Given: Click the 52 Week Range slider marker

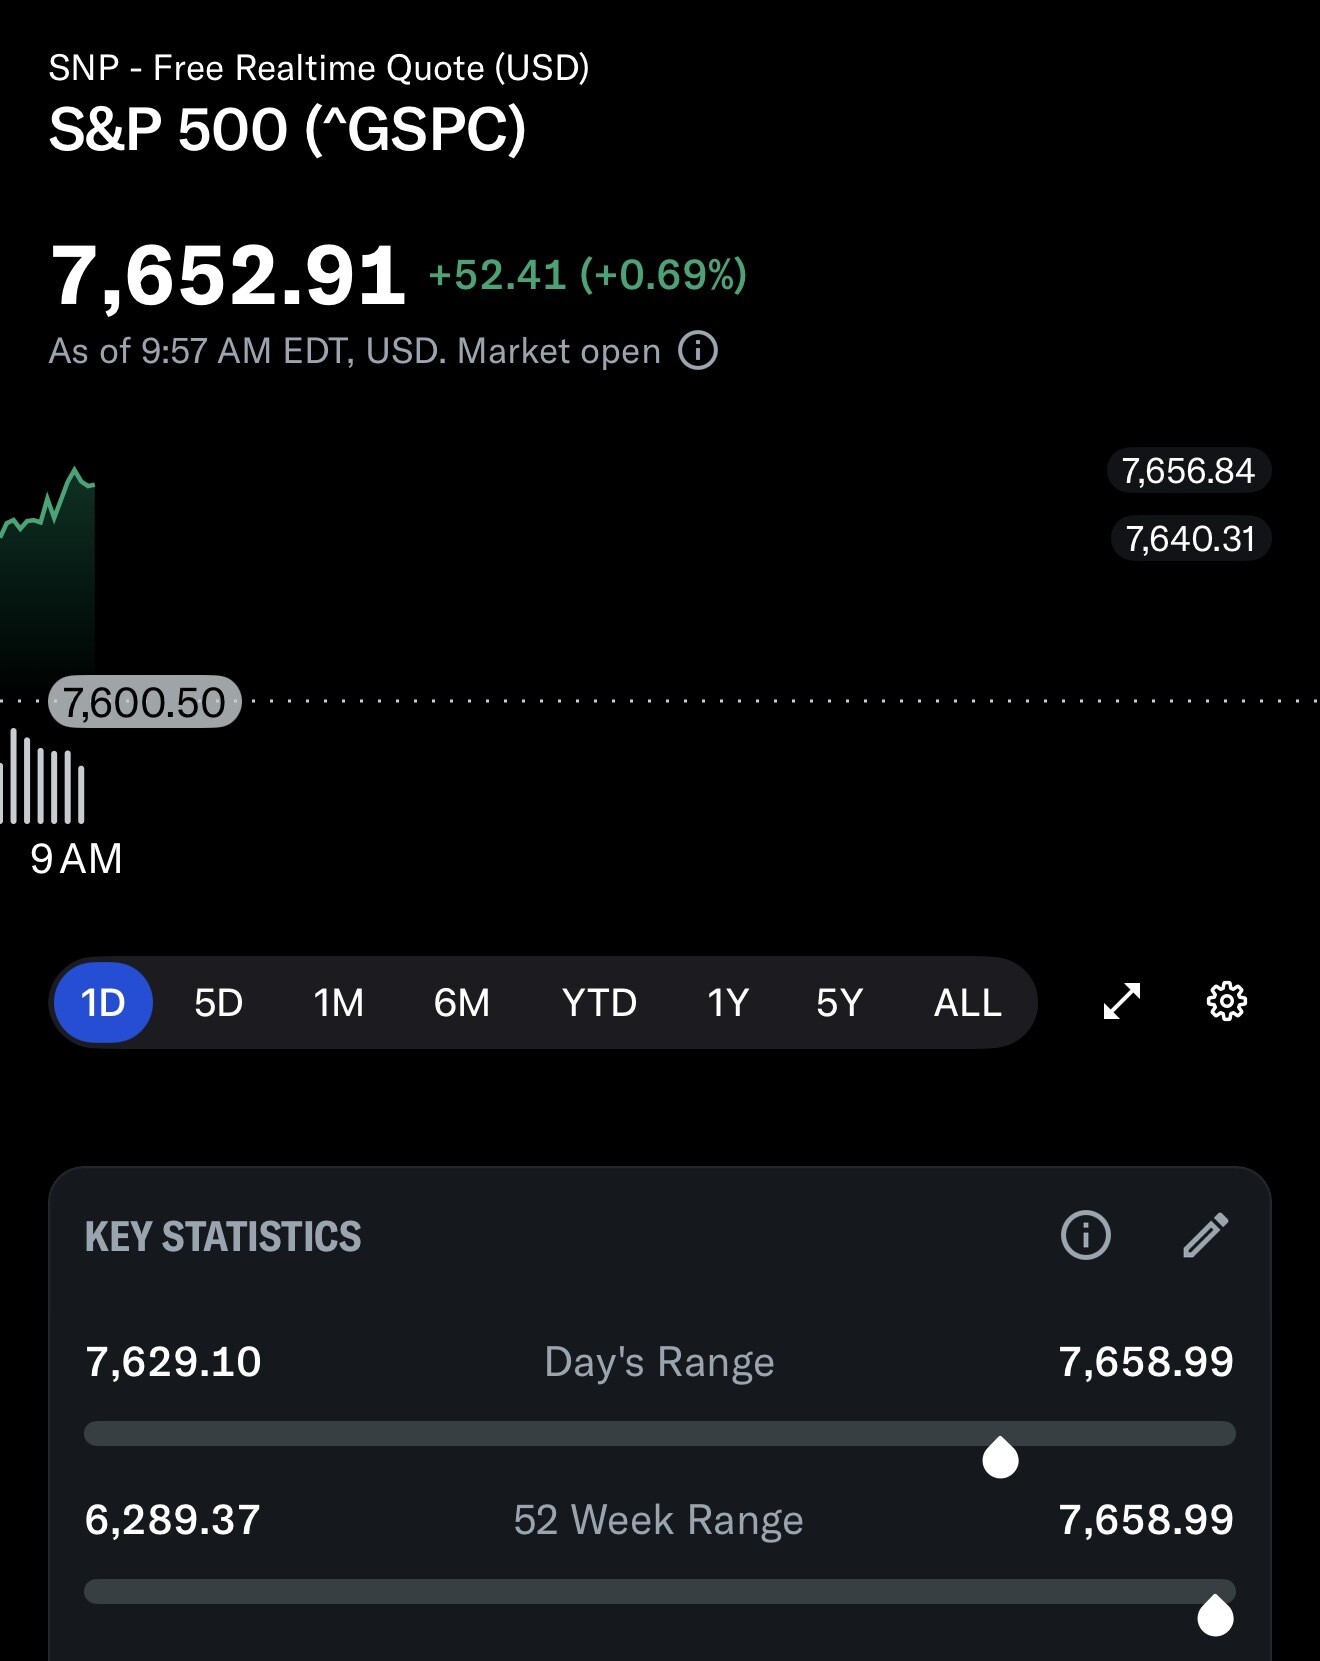Looking at the screenshot, I should click(x=1215, y=1615).
